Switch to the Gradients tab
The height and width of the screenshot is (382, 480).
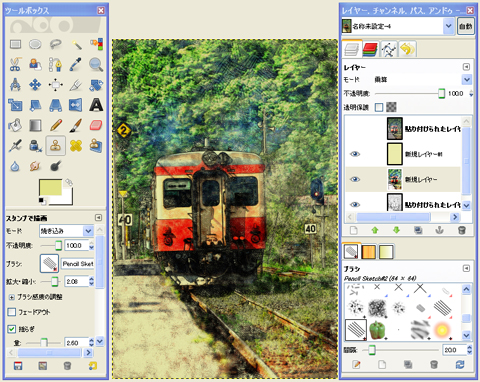coord(386,252)
